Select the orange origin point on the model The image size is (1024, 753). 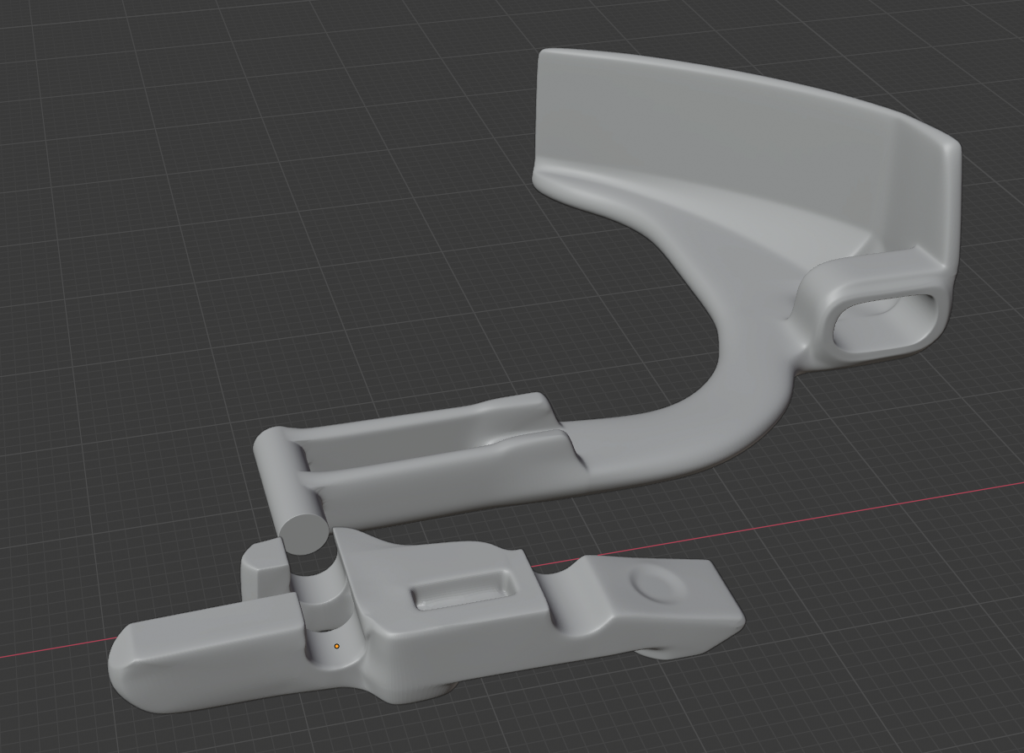[337, 646]
